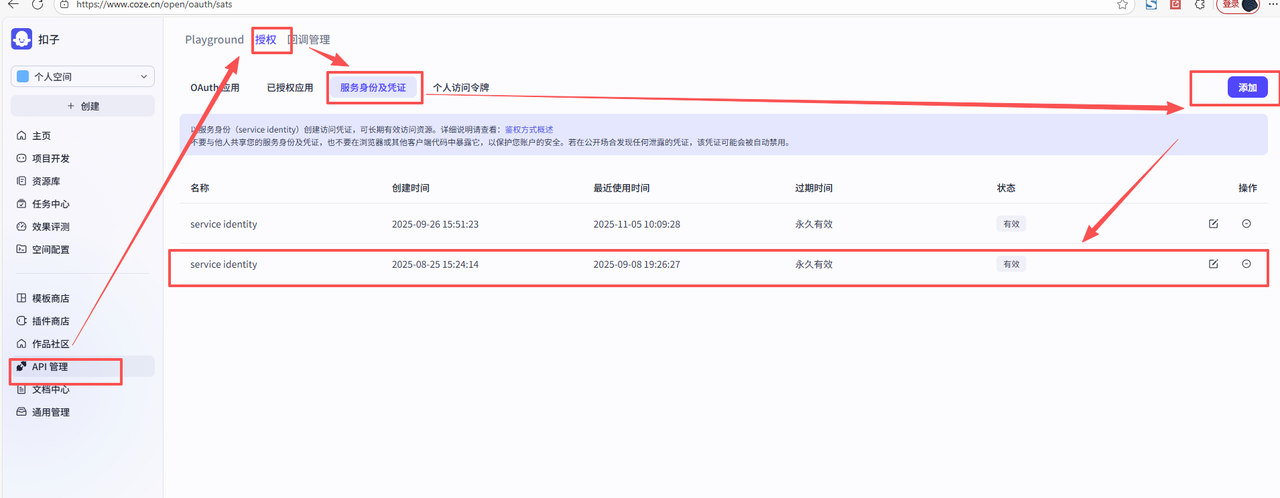Viewport: 1280px width, 498px height.
Task: Click edit icon for 2025-08-25 service identity
Action: pyautogui.click(x=1213, y=264)
